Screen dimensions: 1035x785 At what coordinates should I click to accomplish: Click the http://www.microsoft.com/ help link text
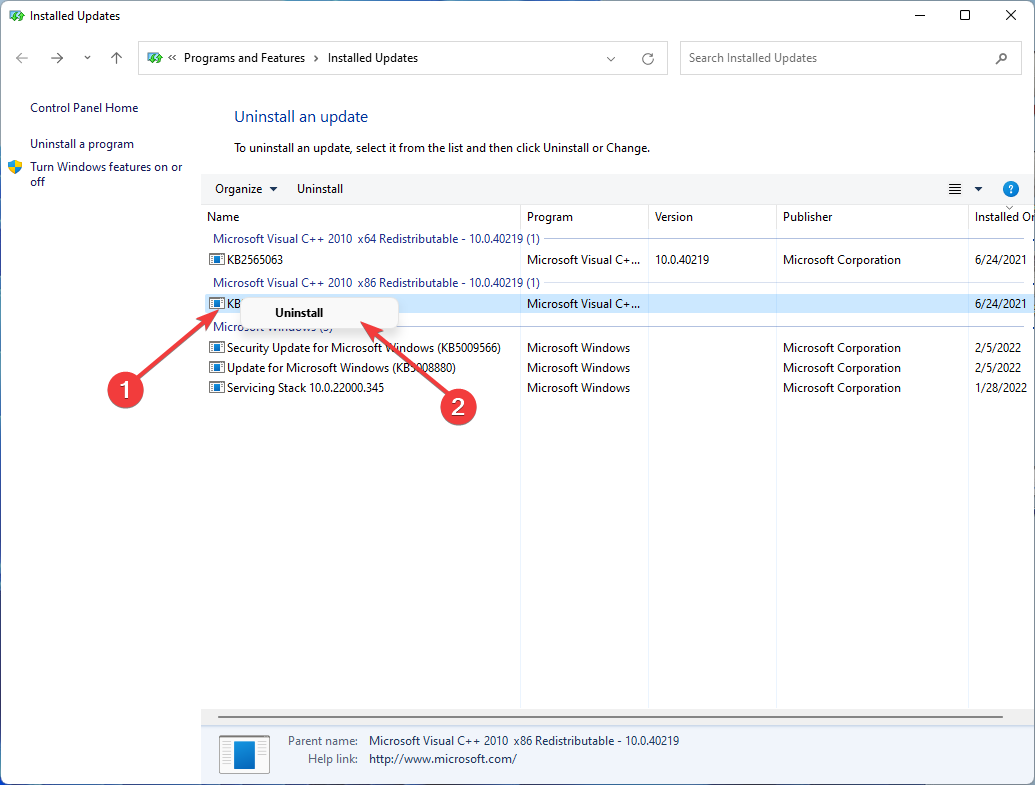click(443, 759)
